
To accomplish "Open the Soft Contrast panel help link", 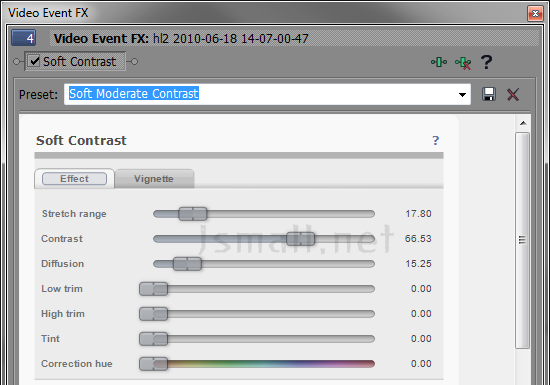I will tap(435, 140).
